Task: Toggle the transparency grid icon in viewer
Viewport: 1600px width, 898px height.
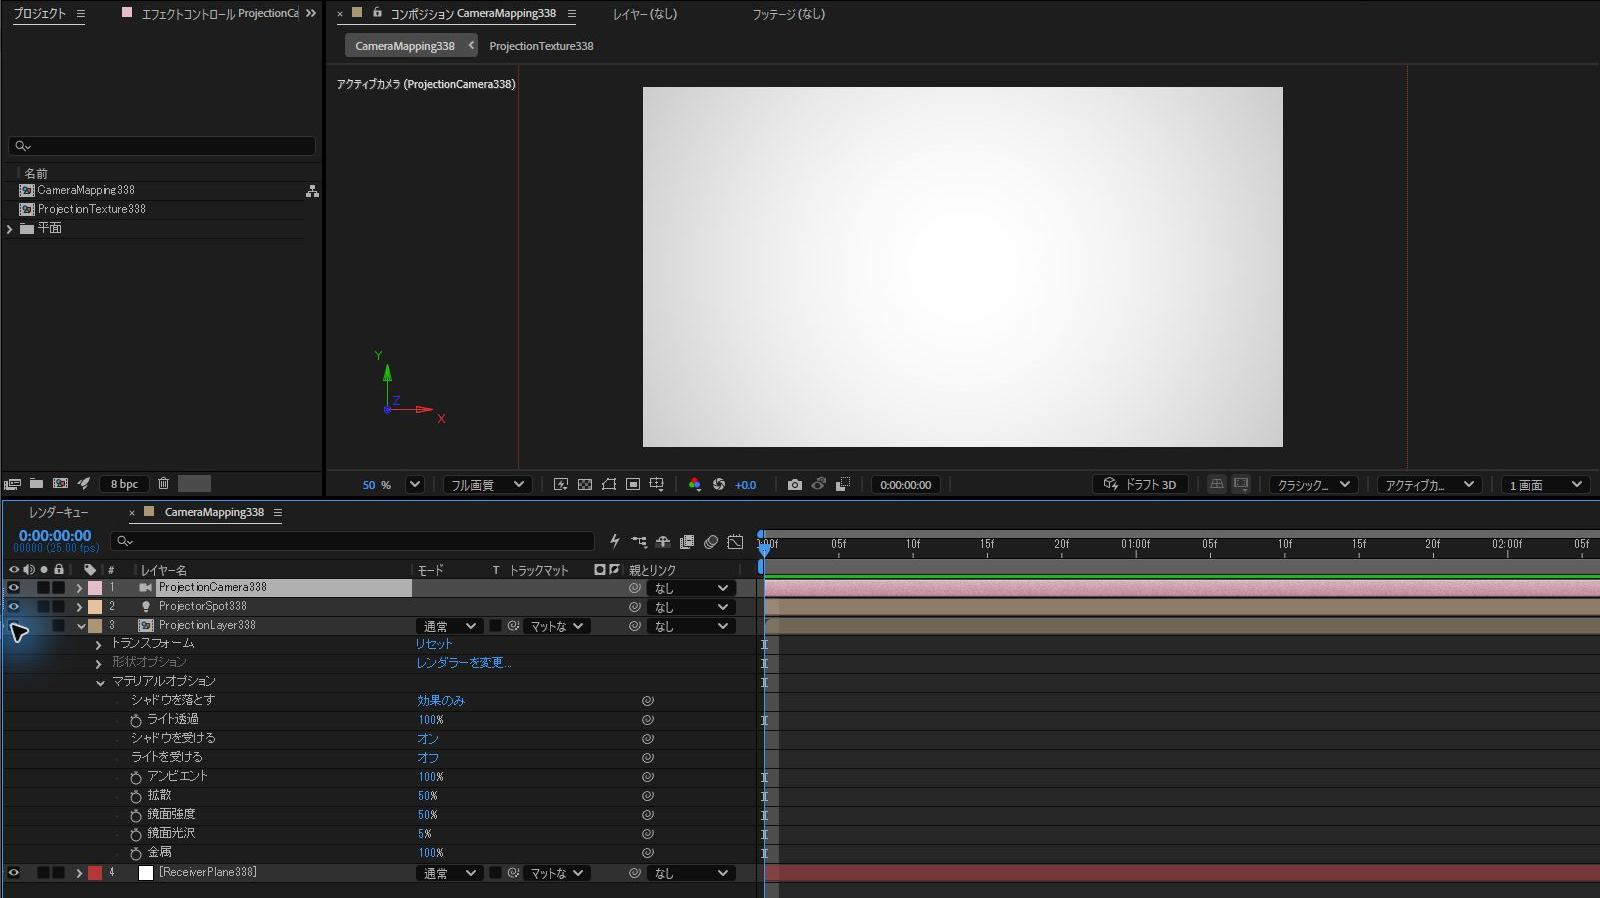Action: pyautogui.click(x=585, y=484)
